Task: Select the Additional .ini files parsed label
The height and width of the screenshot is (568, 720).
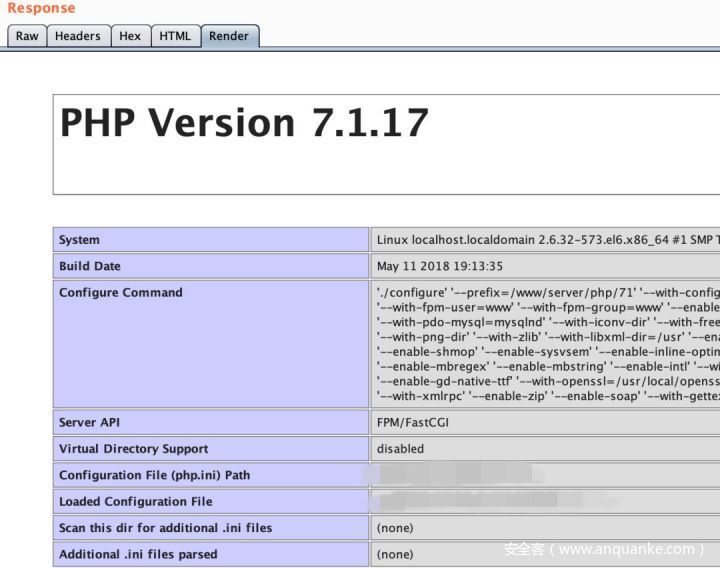Action: point(138,554)
